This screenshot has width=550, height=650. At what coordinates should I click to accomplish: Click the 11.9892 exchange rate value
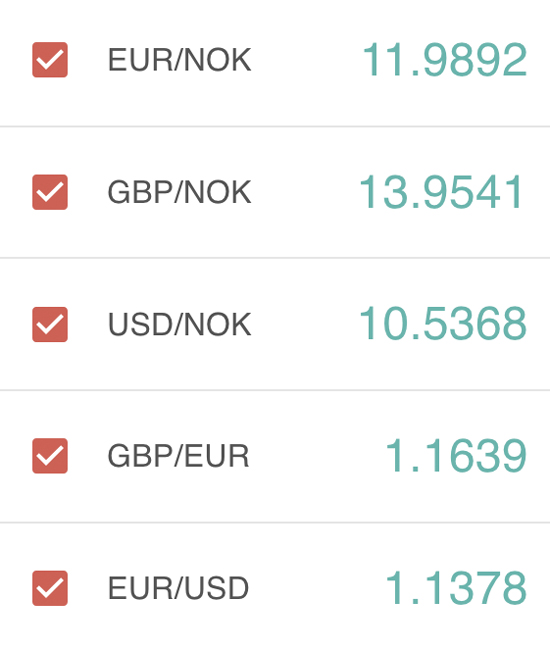tap(444, 60)
